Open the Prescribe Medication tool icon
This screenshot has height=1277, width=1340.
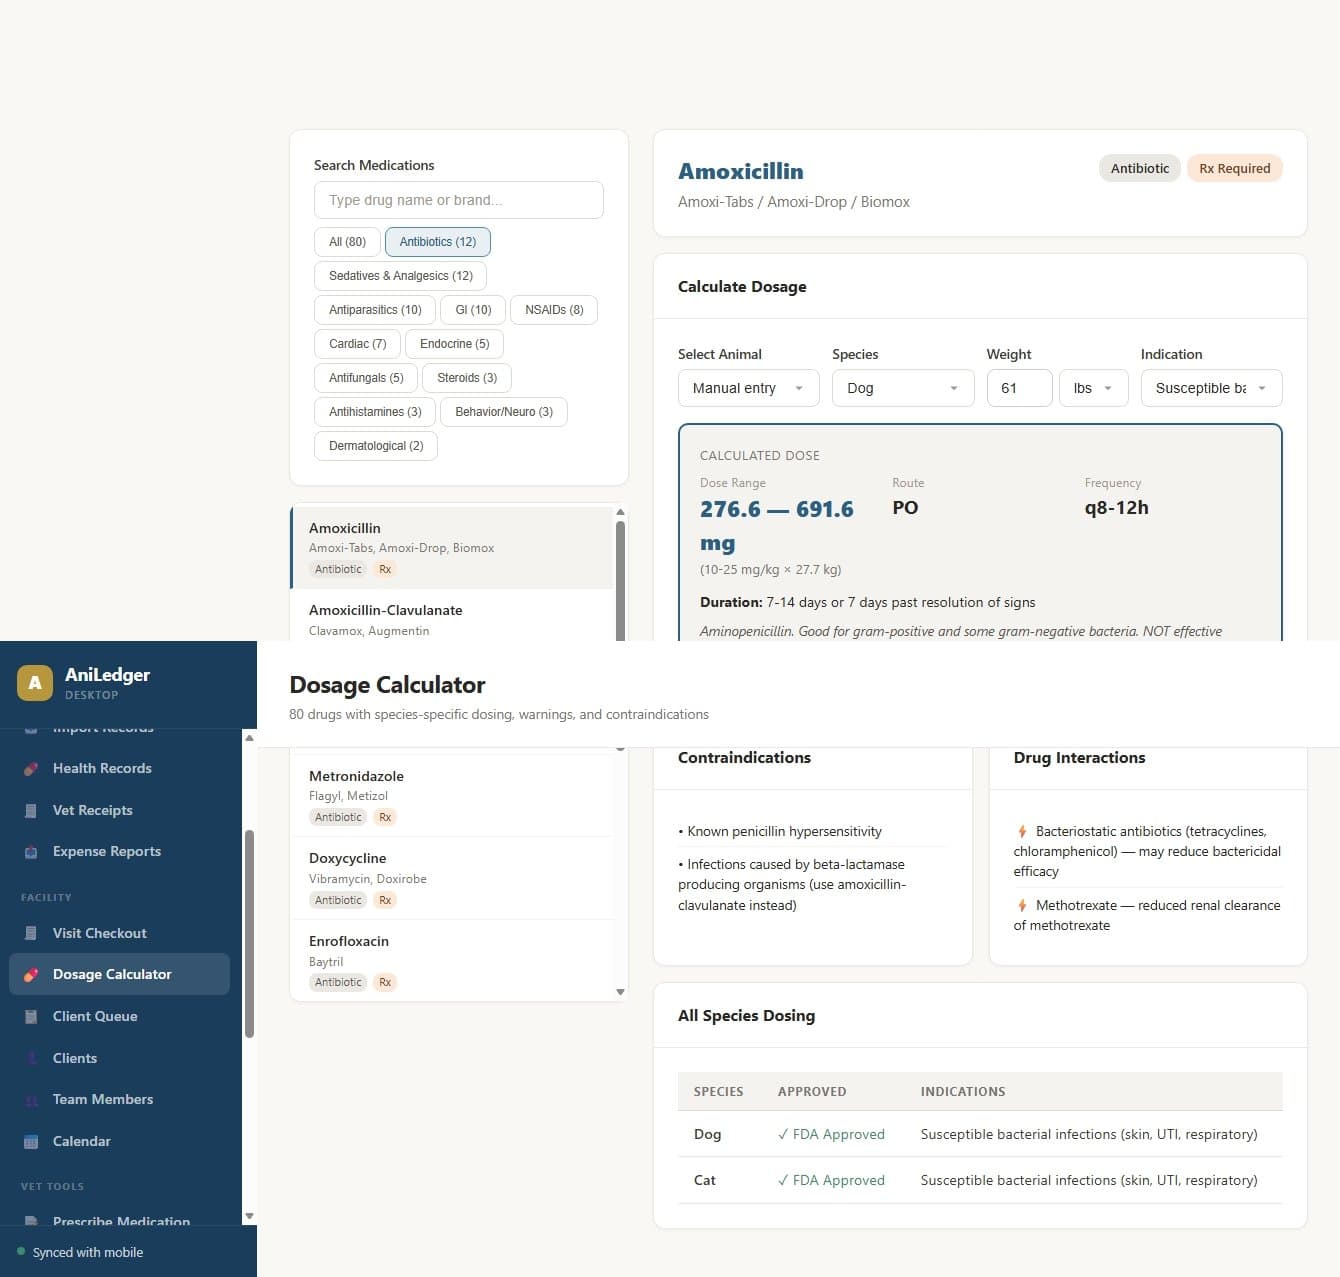click(x=32, y=1221)
